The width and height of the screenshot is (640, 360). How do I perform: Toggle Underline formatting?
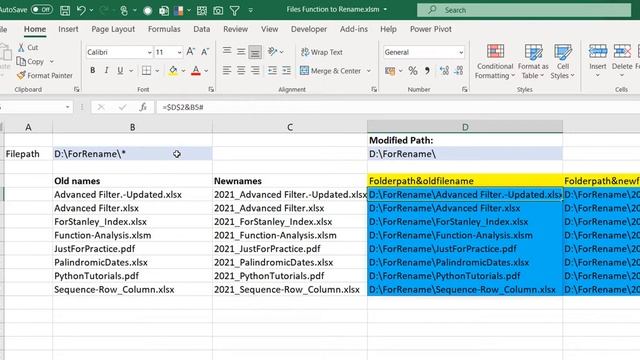tap(120, 70)
